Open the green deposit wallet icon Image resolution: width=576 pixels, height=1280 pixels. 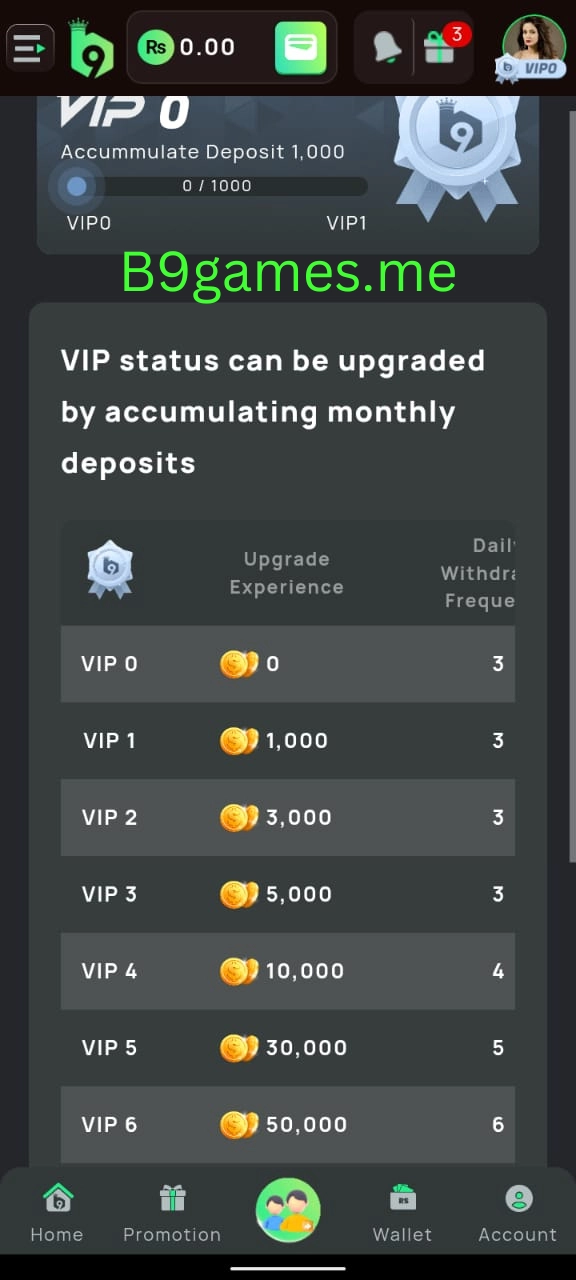pos(301,47)
